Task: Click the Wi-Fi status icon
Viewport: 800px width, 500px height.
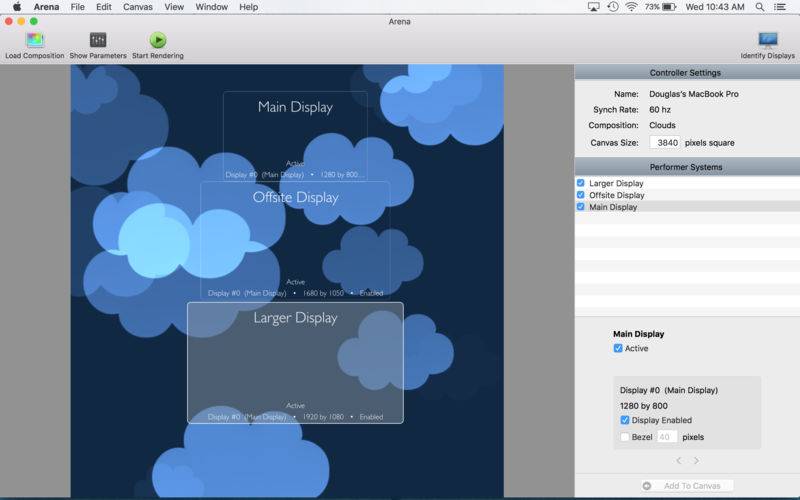Action: (x=631, y=7)
